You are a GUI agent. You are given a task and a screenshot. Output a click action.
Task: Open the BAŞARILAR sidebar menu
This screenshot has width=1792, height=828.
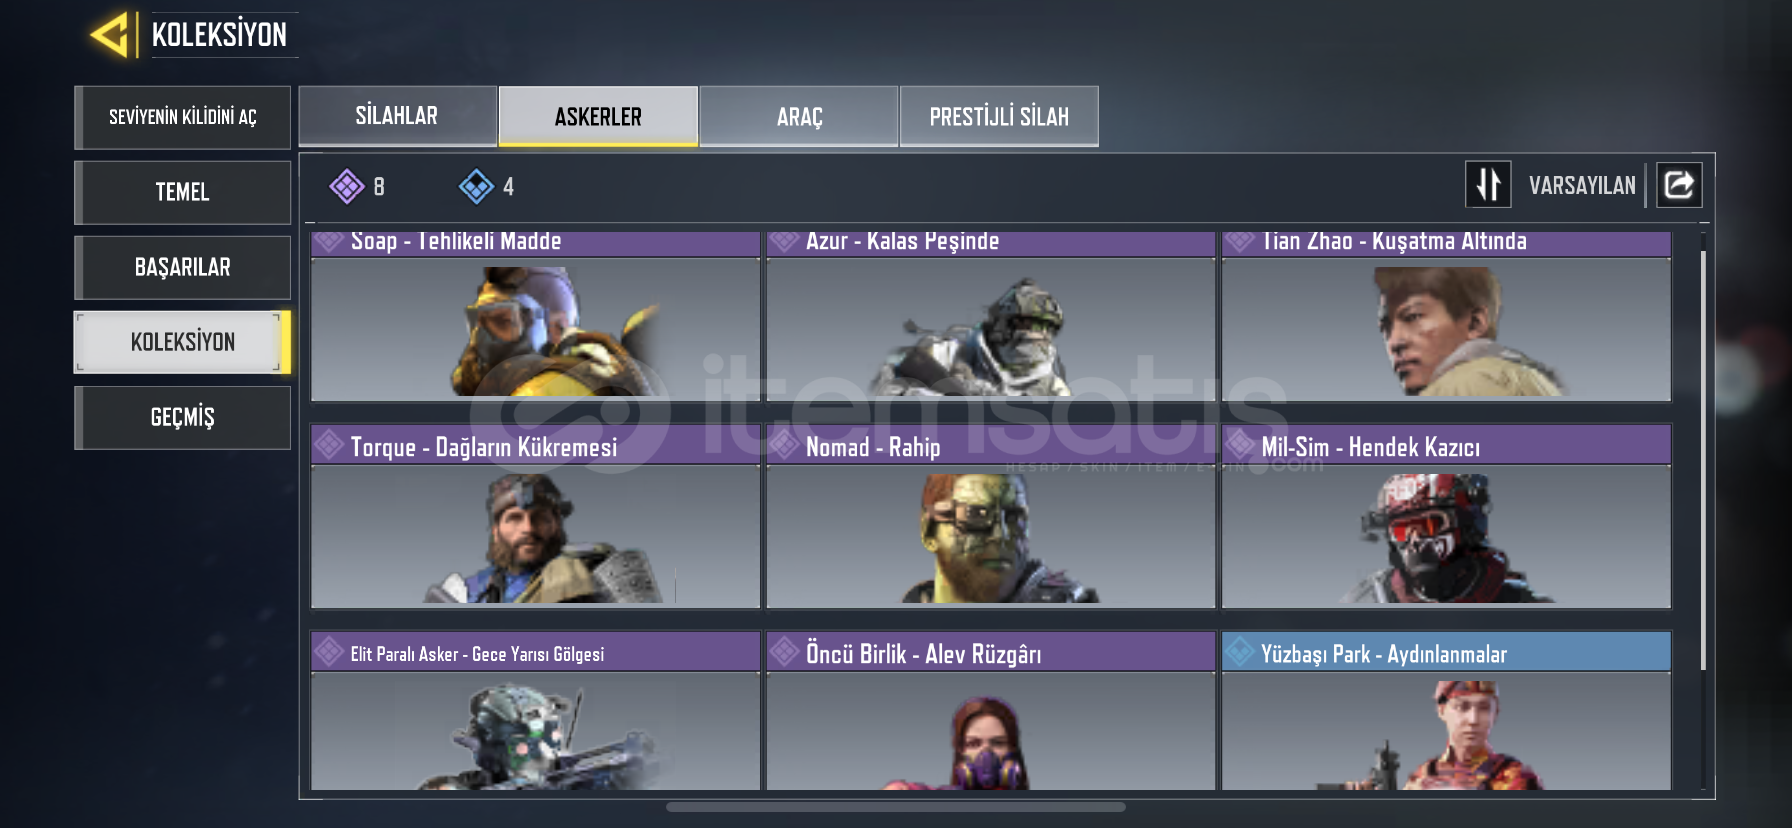click(x=183, y=267)
